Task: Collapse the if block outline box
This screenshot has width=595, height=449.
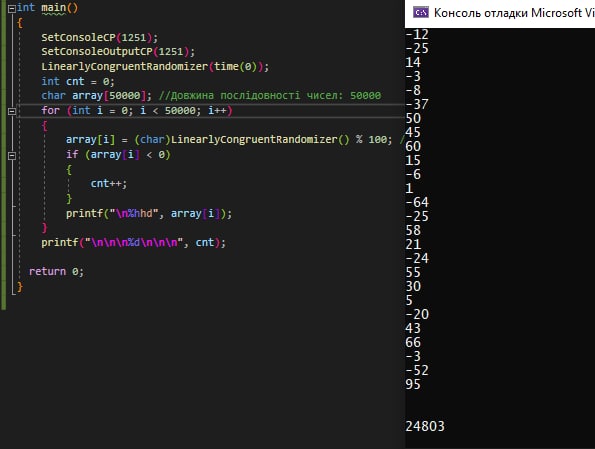Action: click(12, 155)
